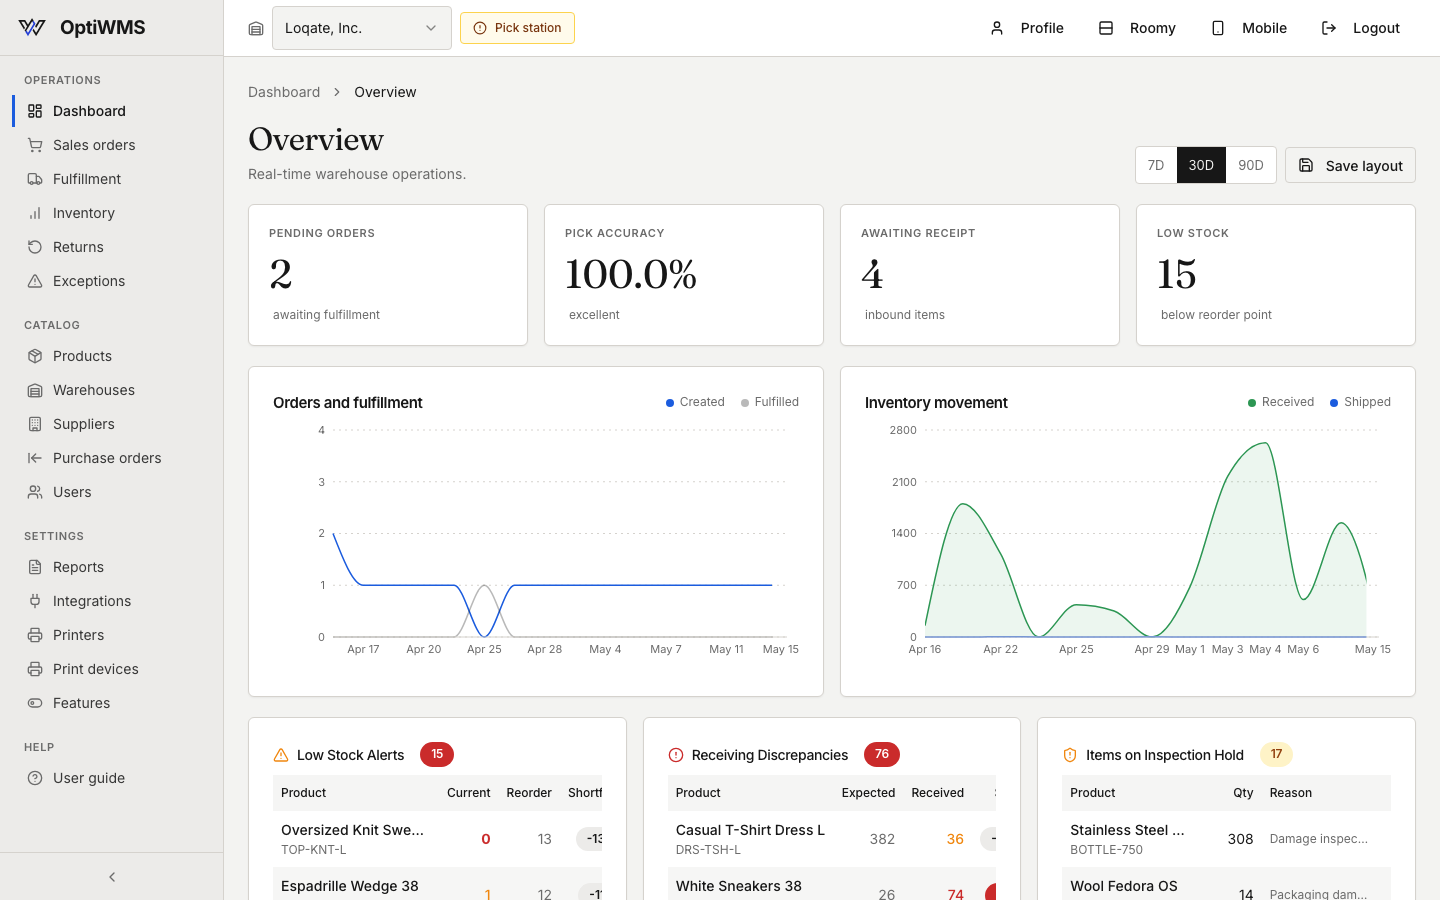Open the Warehouses page
The width and height of the screenshot is (1440, 900).
[112, 390]
